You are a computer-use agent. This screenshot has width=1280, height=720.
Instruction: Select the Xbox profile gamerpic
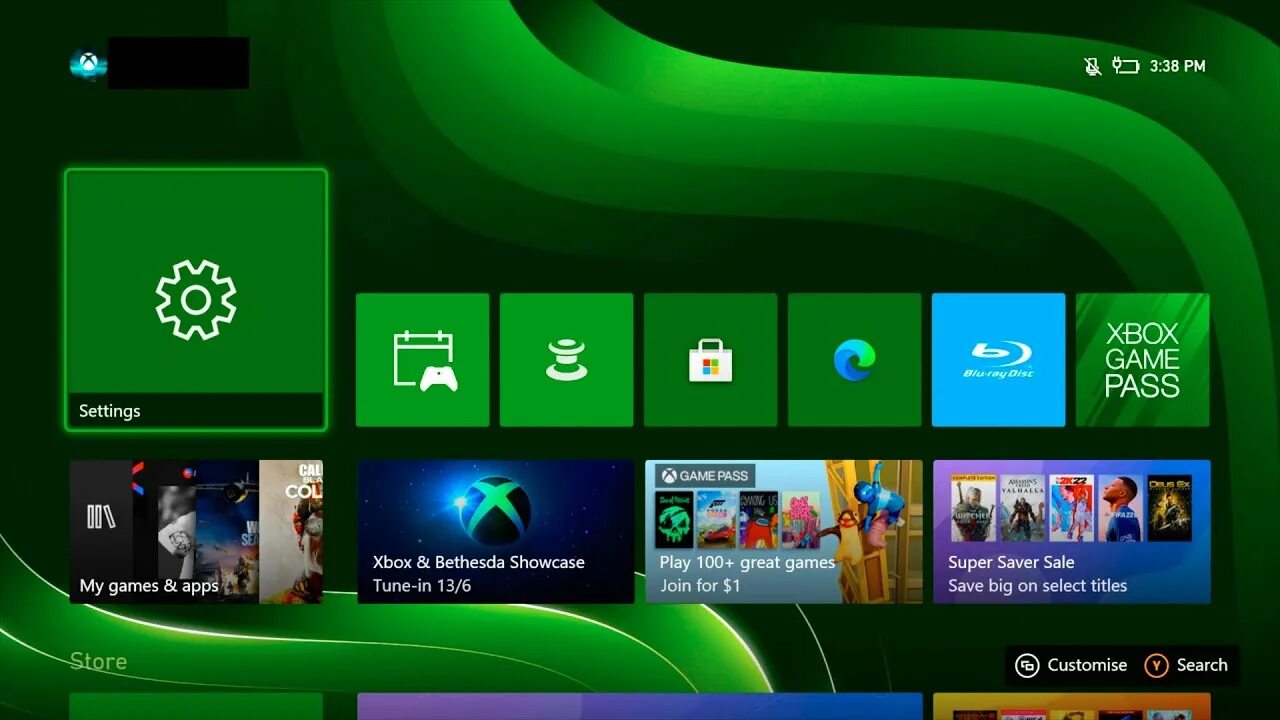[x=89, y=65]
